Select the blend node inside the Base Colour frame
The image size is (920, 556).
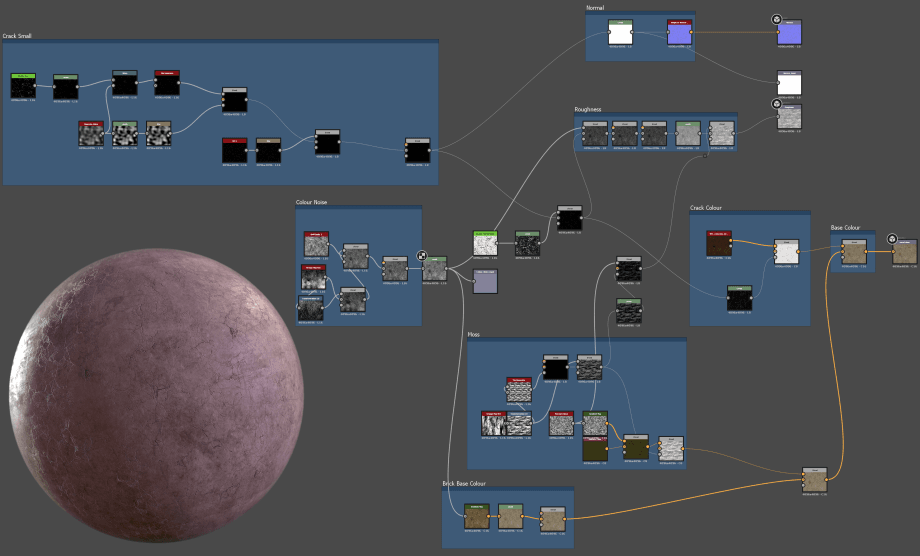coord(854,252)
